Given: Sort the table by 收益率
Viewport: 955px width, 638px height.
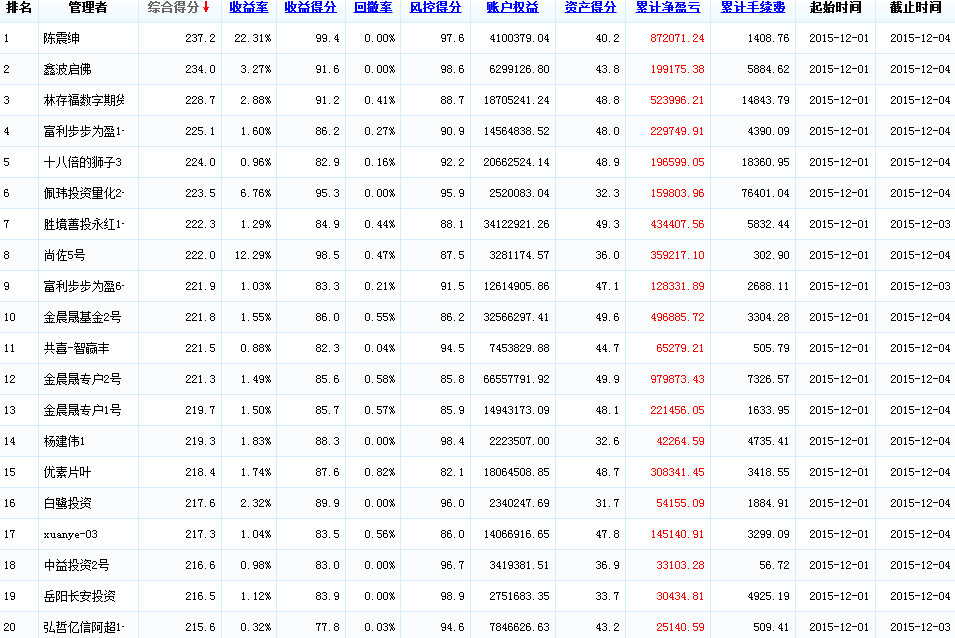Looking at the screenshot, I should click(248, 7).
